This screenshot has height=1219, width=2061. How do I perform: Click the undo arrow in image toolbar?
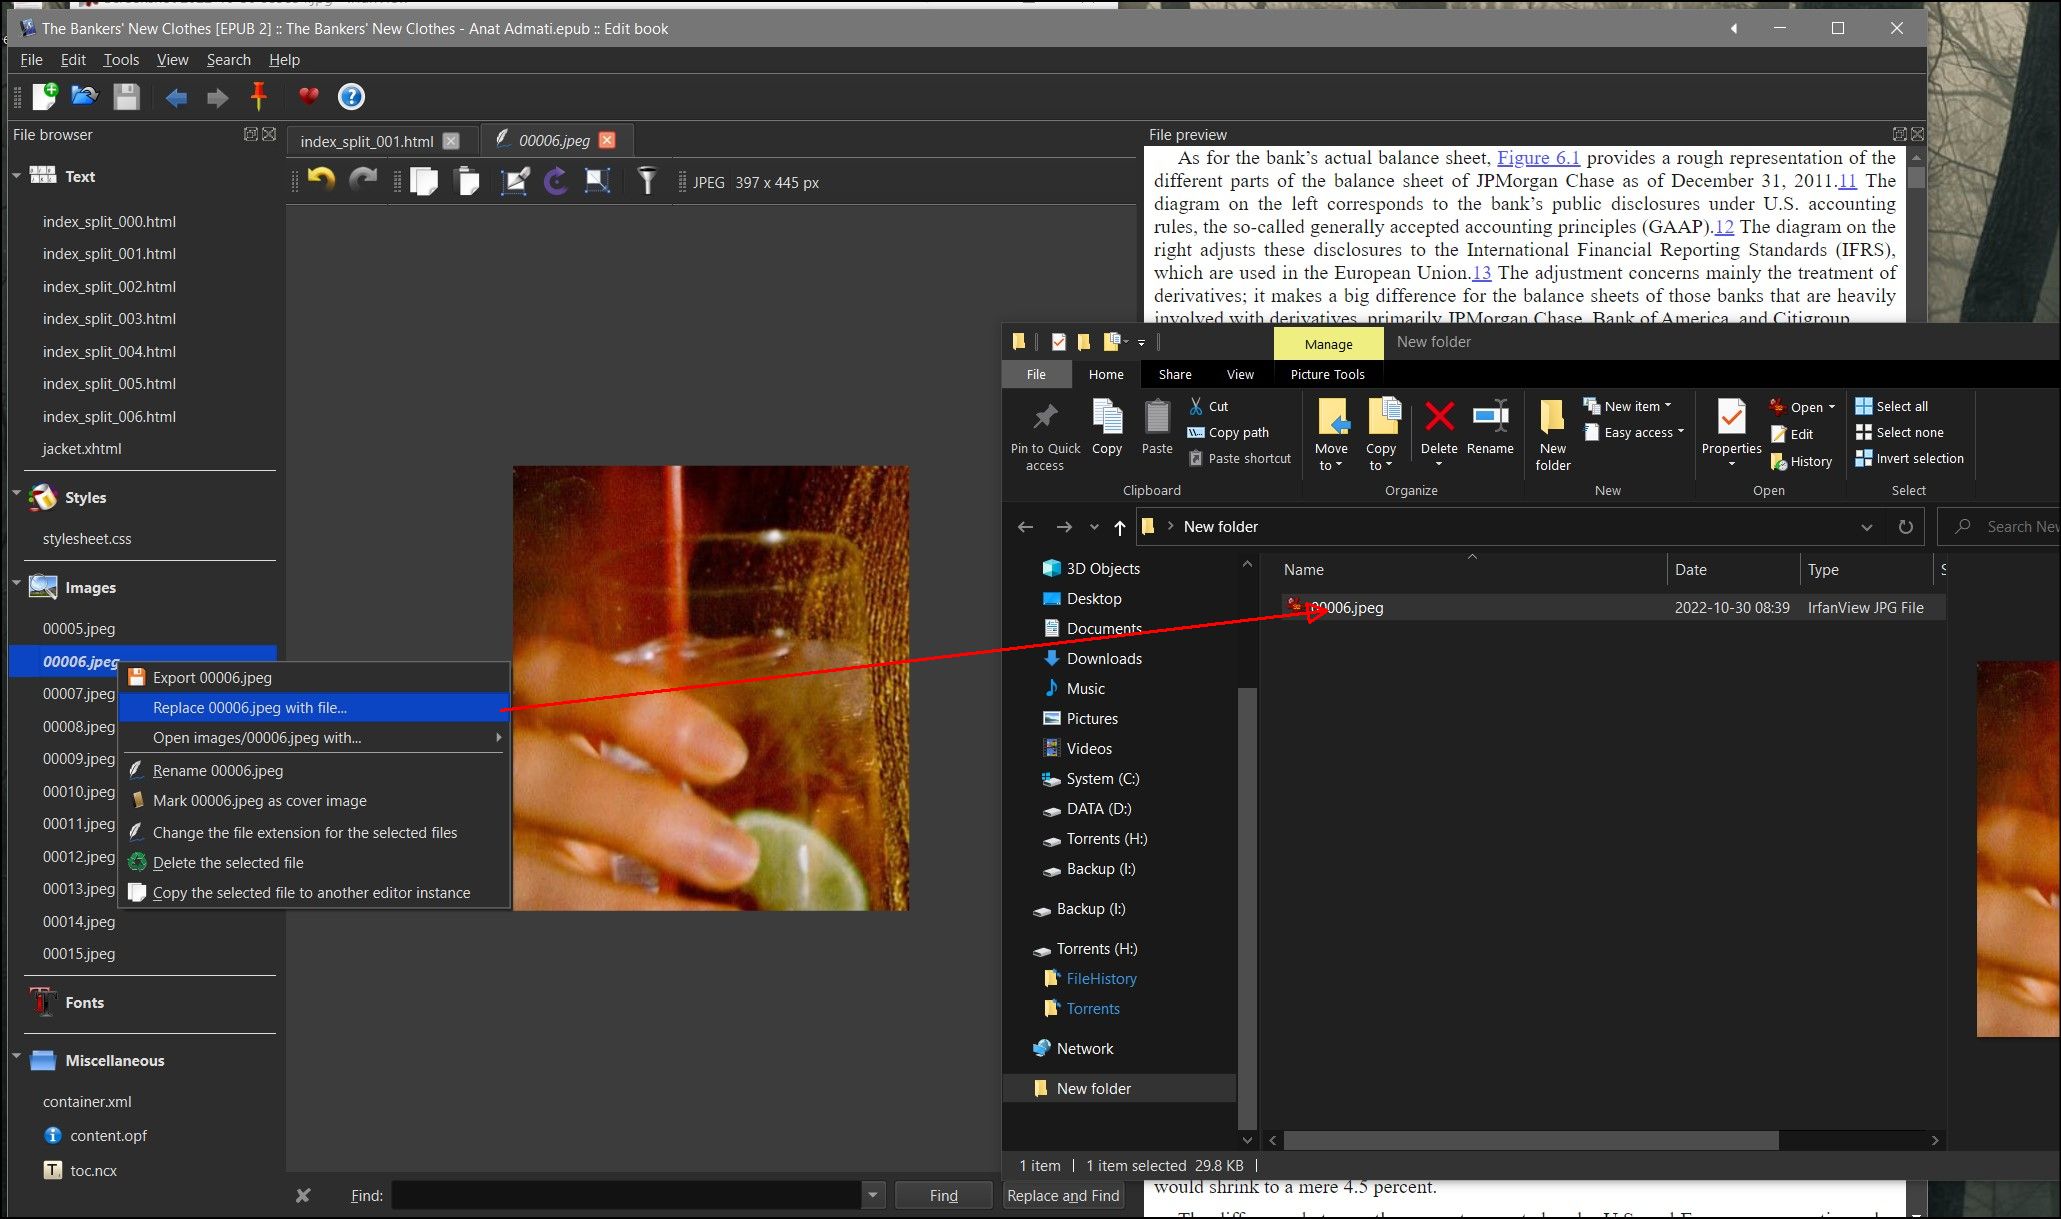coord(321,181)
